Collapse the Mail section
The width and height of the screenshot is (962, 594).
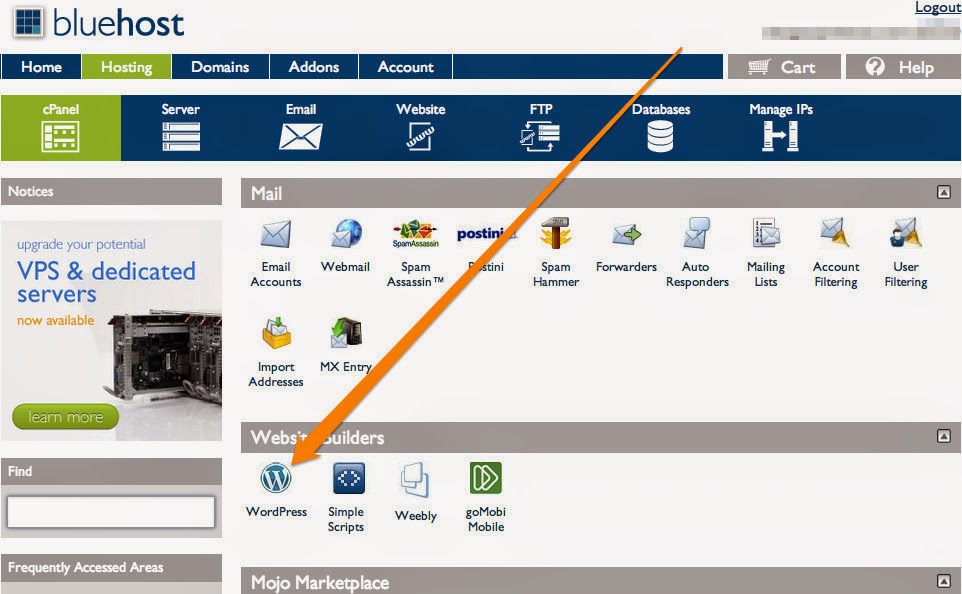944,193
